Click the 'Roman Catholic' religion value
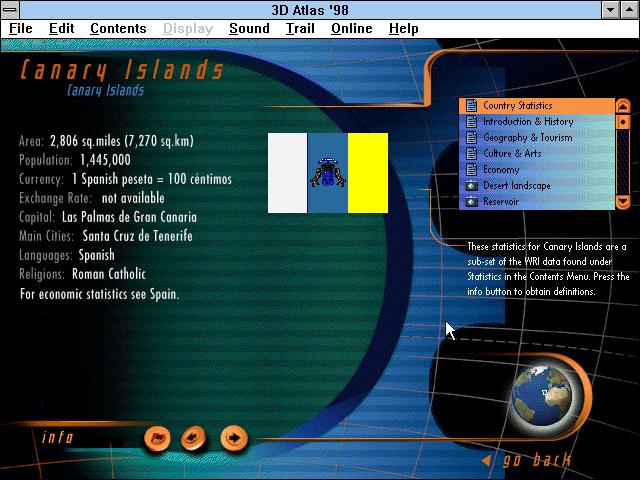Viewport: 640px width, 480px height. [109, 274]
